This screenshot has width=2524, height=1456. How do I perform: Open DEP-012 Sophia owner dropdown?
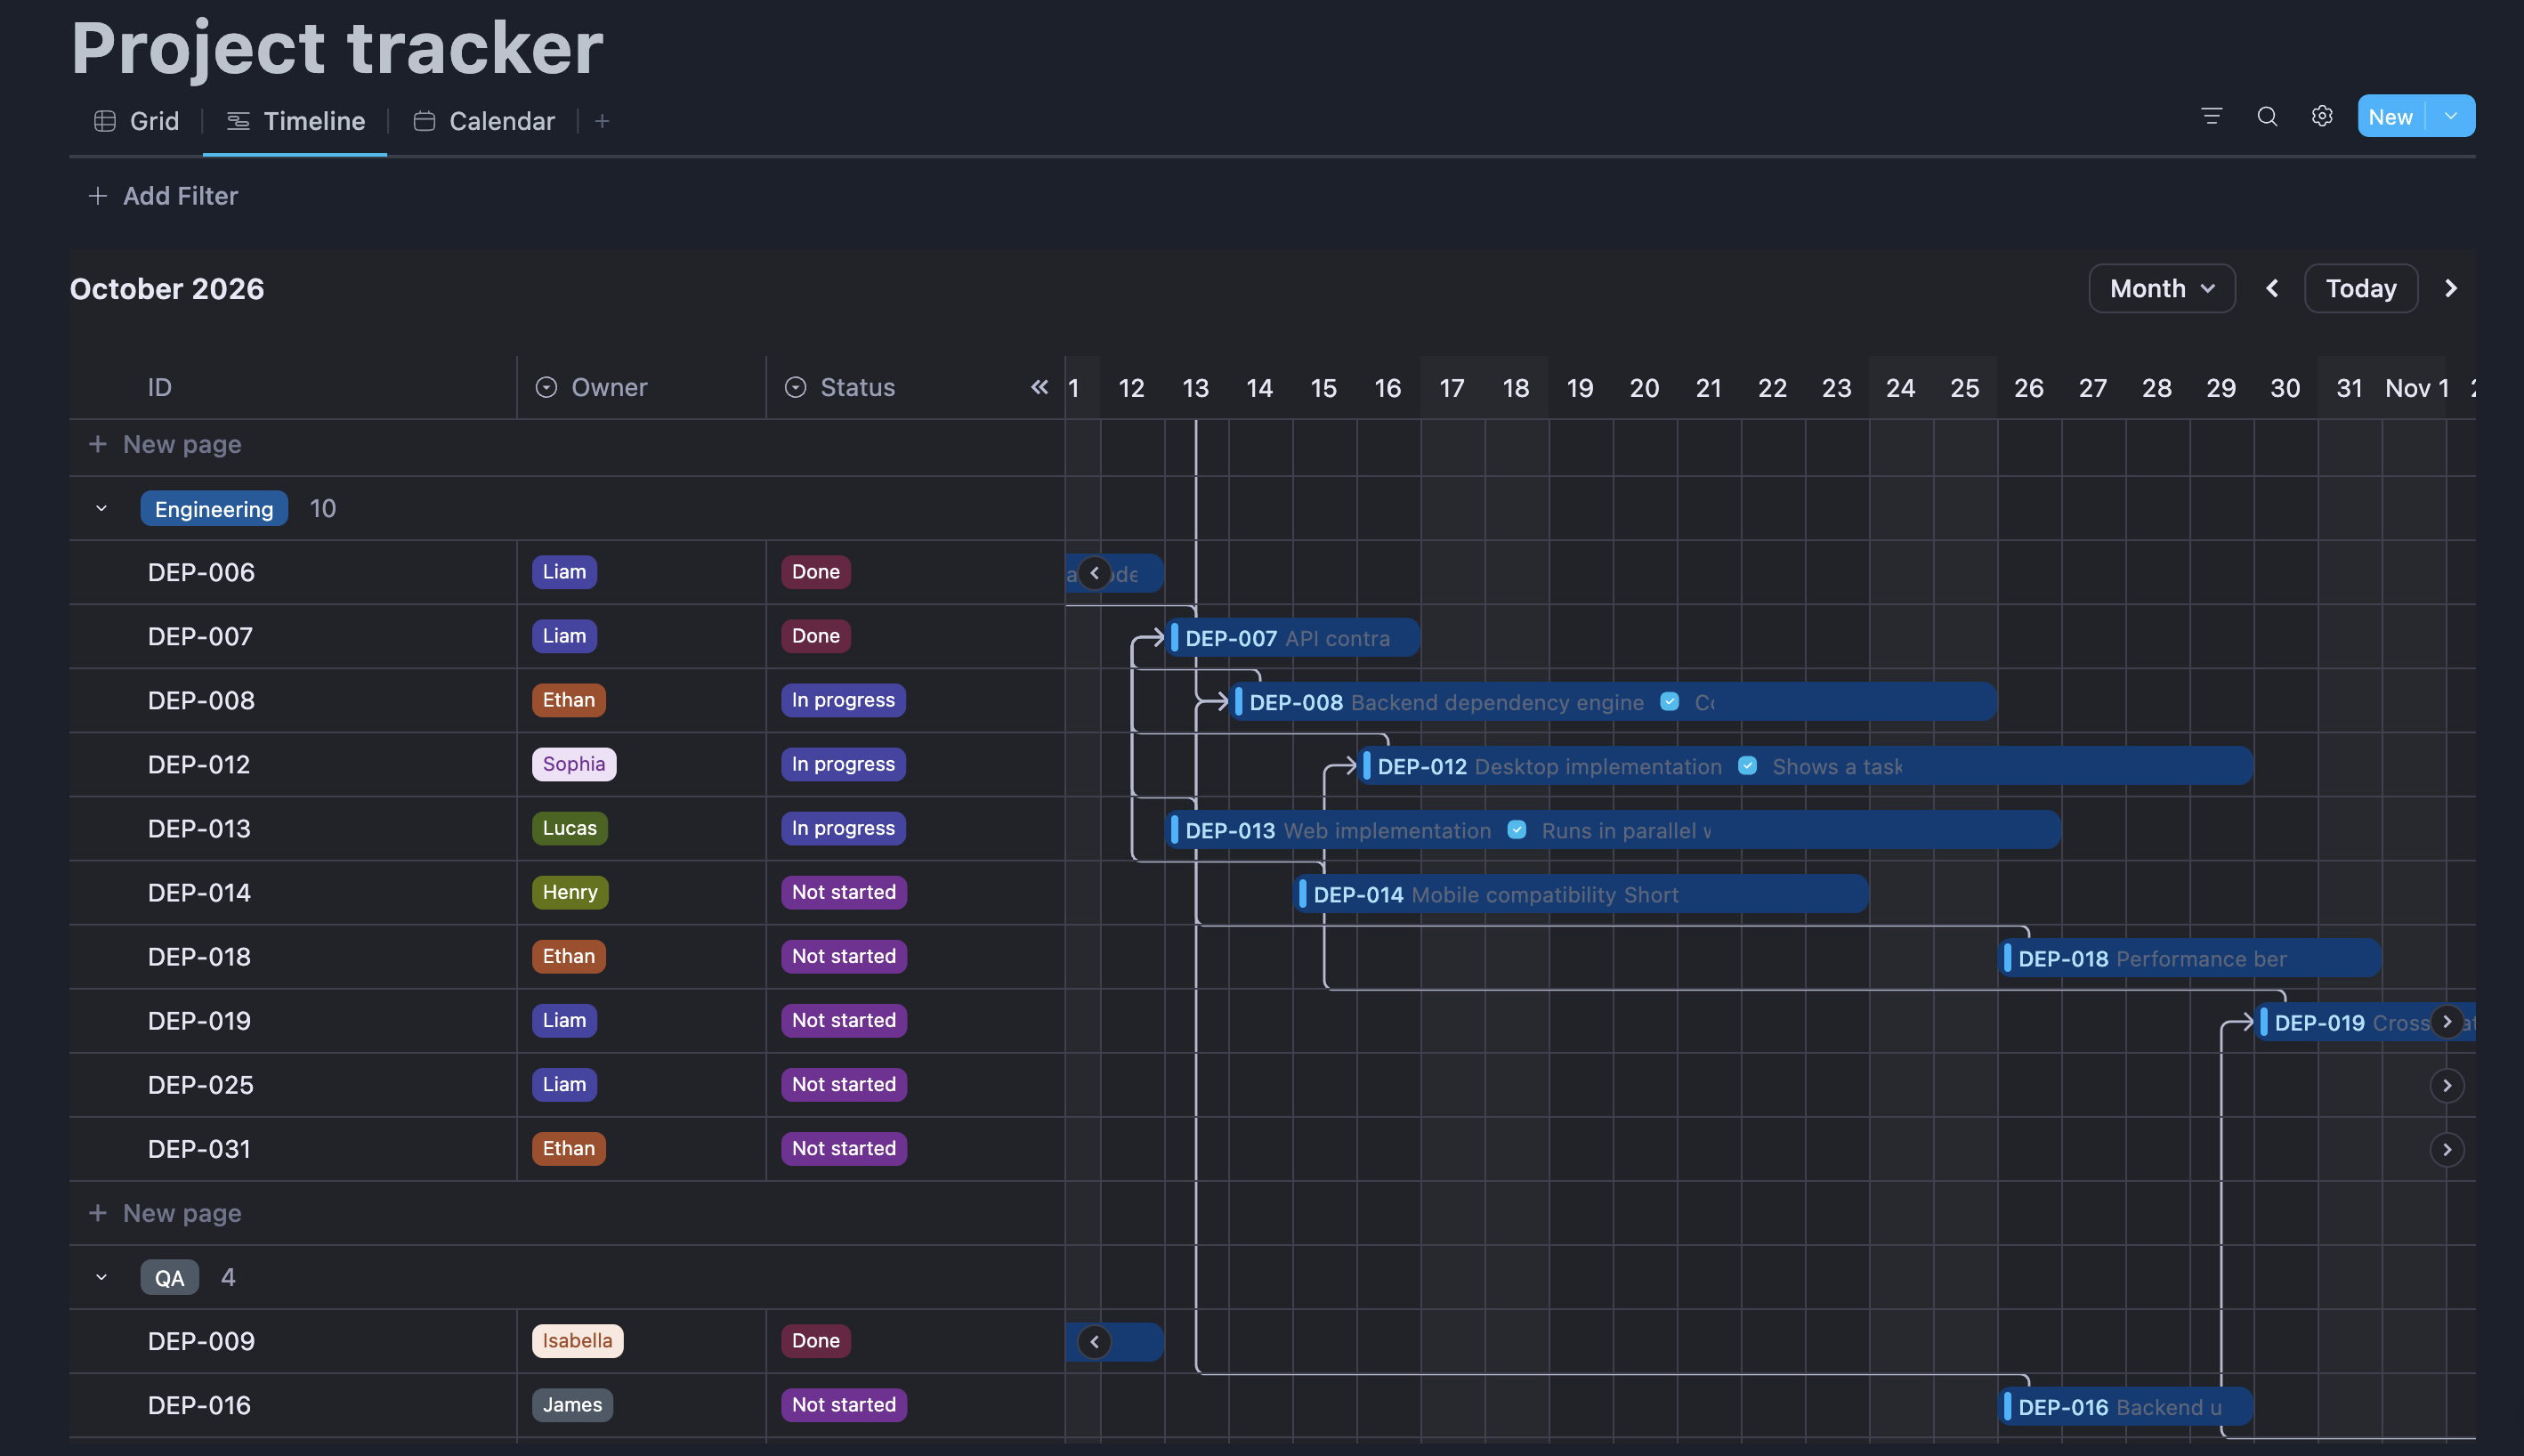[x=574, y=764]
